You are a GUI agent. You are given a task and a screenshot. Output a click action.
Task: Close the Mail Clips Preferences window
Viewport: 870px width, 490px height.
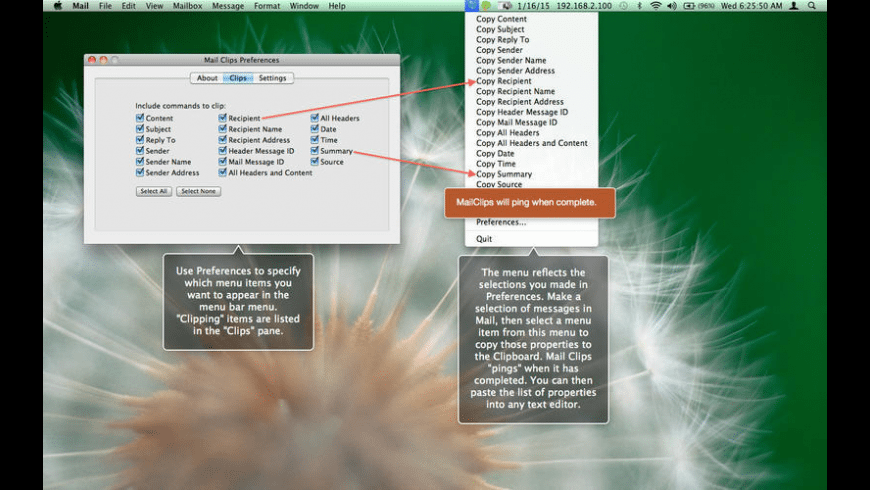[x=92, y=59]
